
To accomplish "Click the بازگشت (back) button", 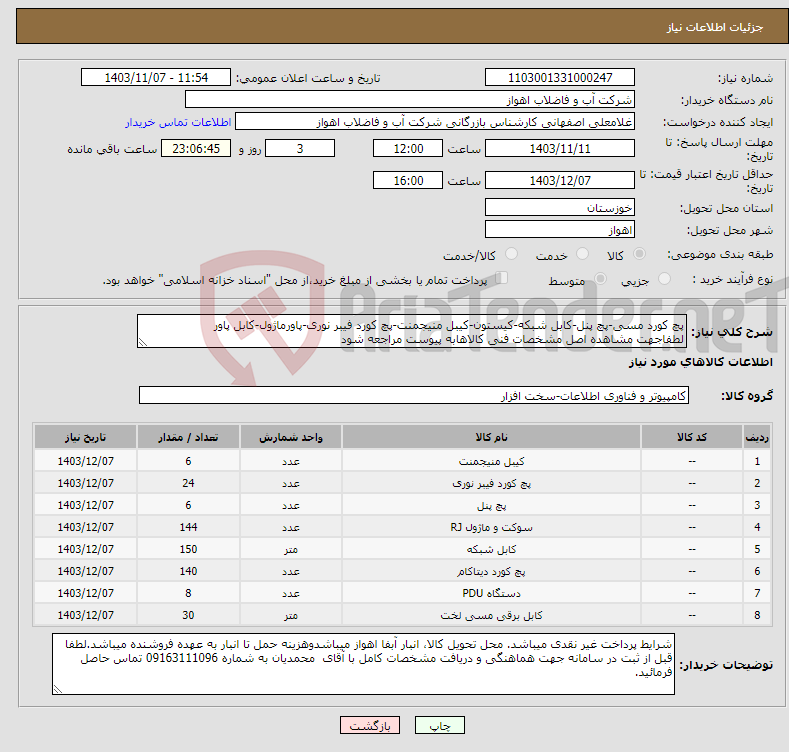I will [x=370, y=725].
